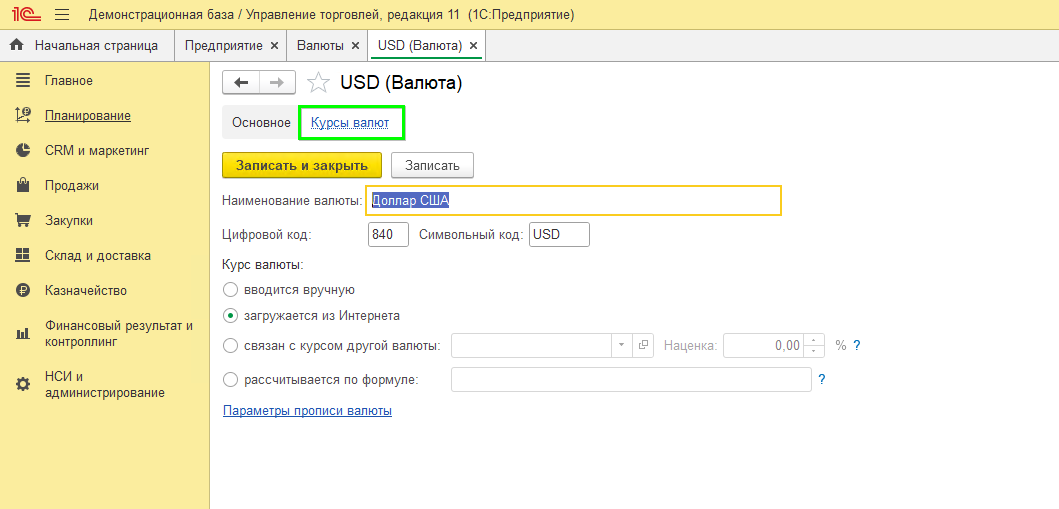Select the загружается из Интернета radio button

point(230,315)
